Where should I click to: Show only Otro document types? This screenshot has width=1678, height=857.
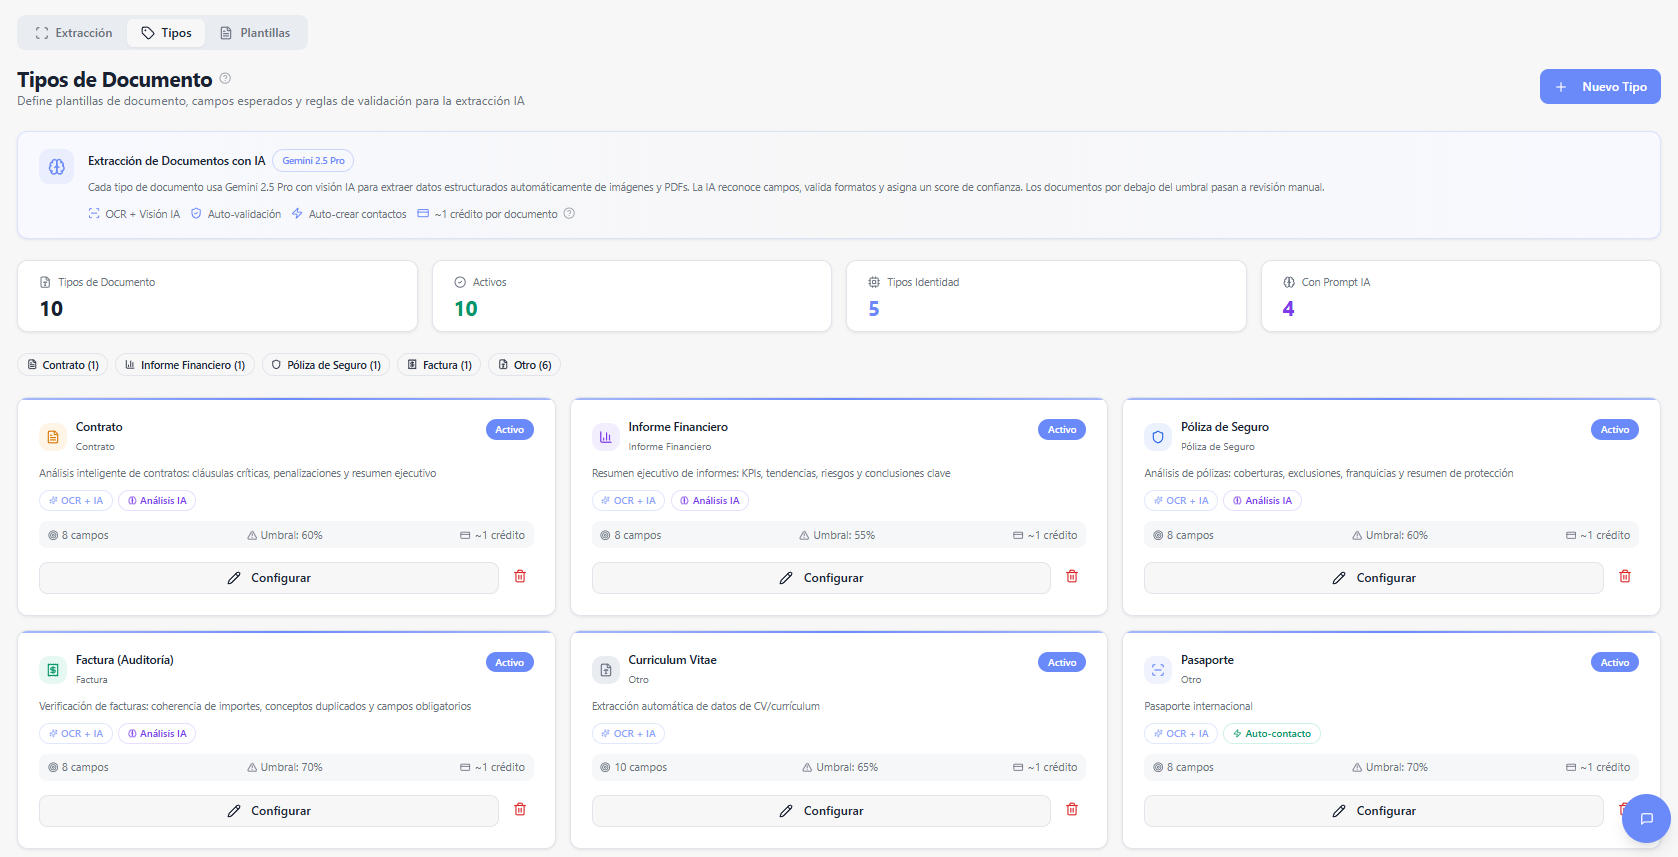[x=524, y=365]
